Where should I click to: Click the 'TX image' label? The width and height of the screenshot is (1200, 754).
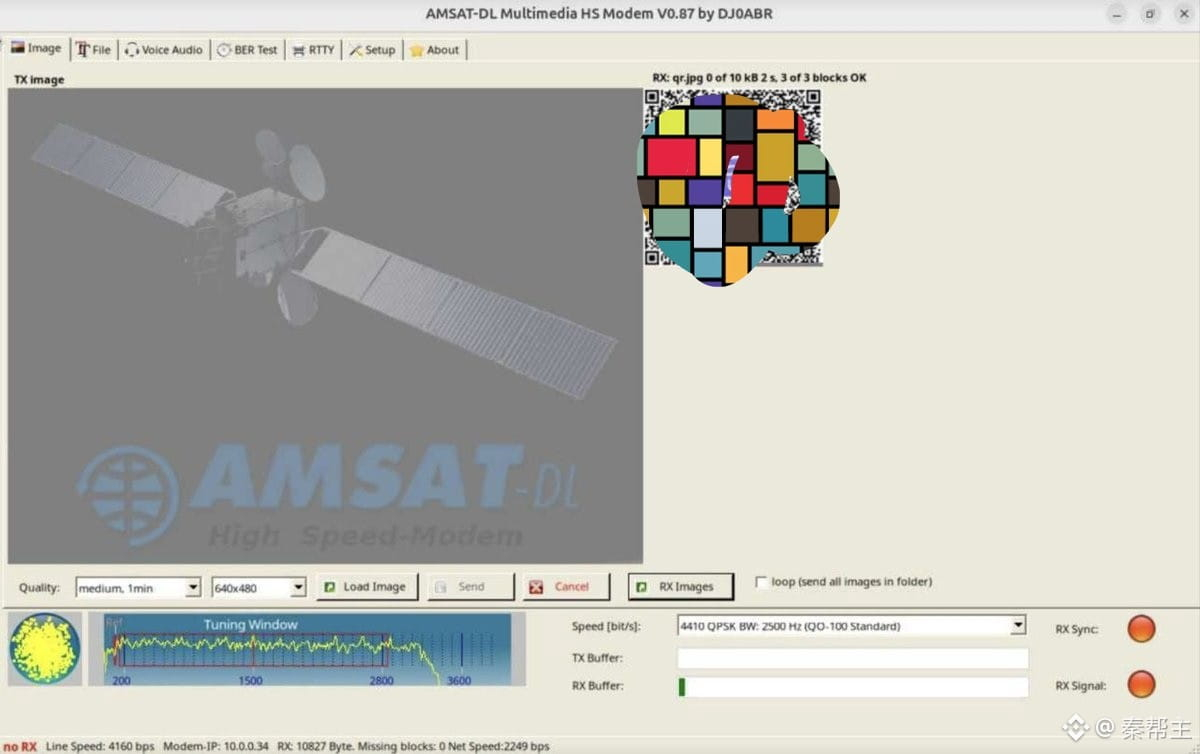[x=39, y=79]
